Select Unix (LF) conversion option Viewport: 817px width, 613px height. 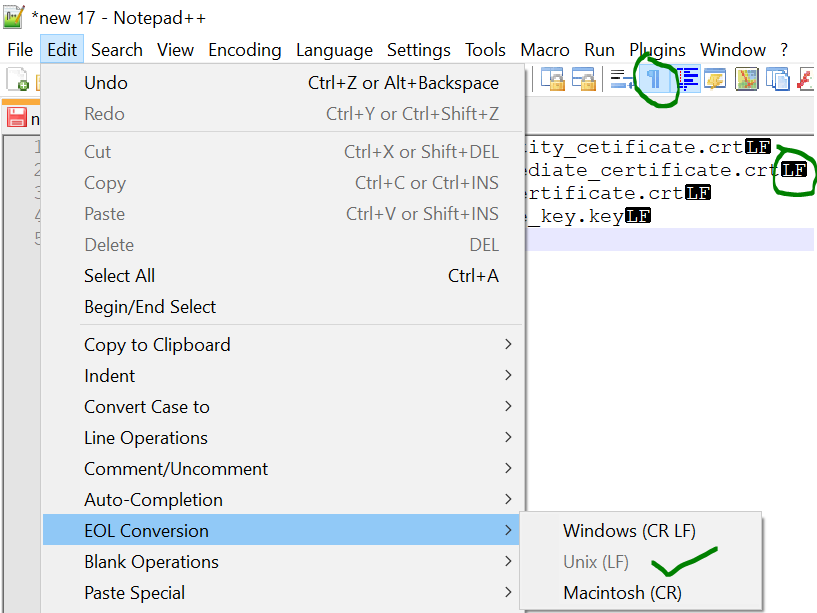[640, 562]
